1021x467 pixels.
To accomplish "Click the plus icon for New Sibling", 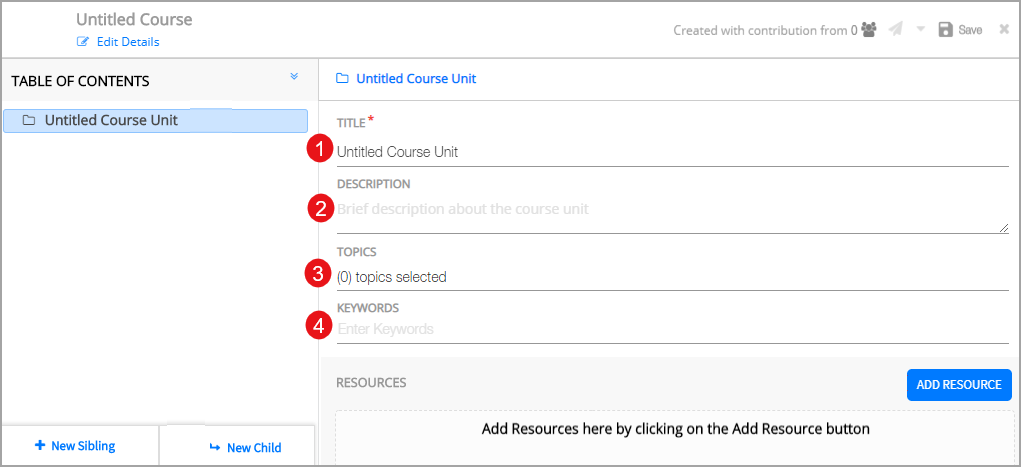I will pyautogui.click(x=39, y=446).
